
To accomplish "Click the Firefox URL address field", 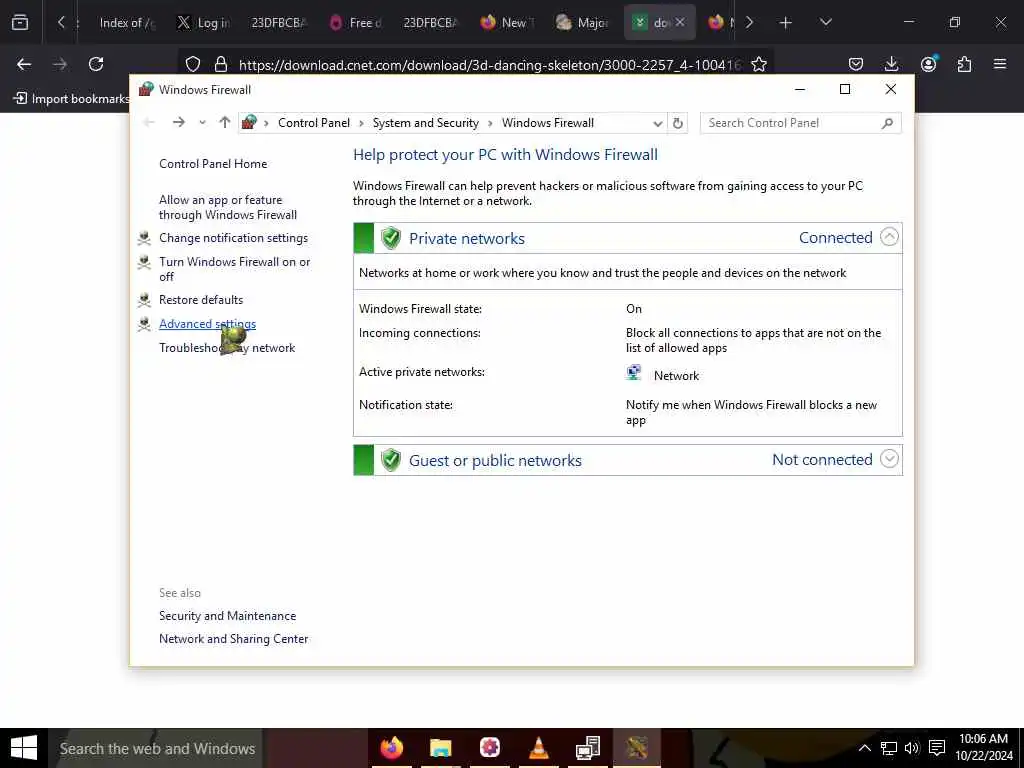I will tap(490, 65).
